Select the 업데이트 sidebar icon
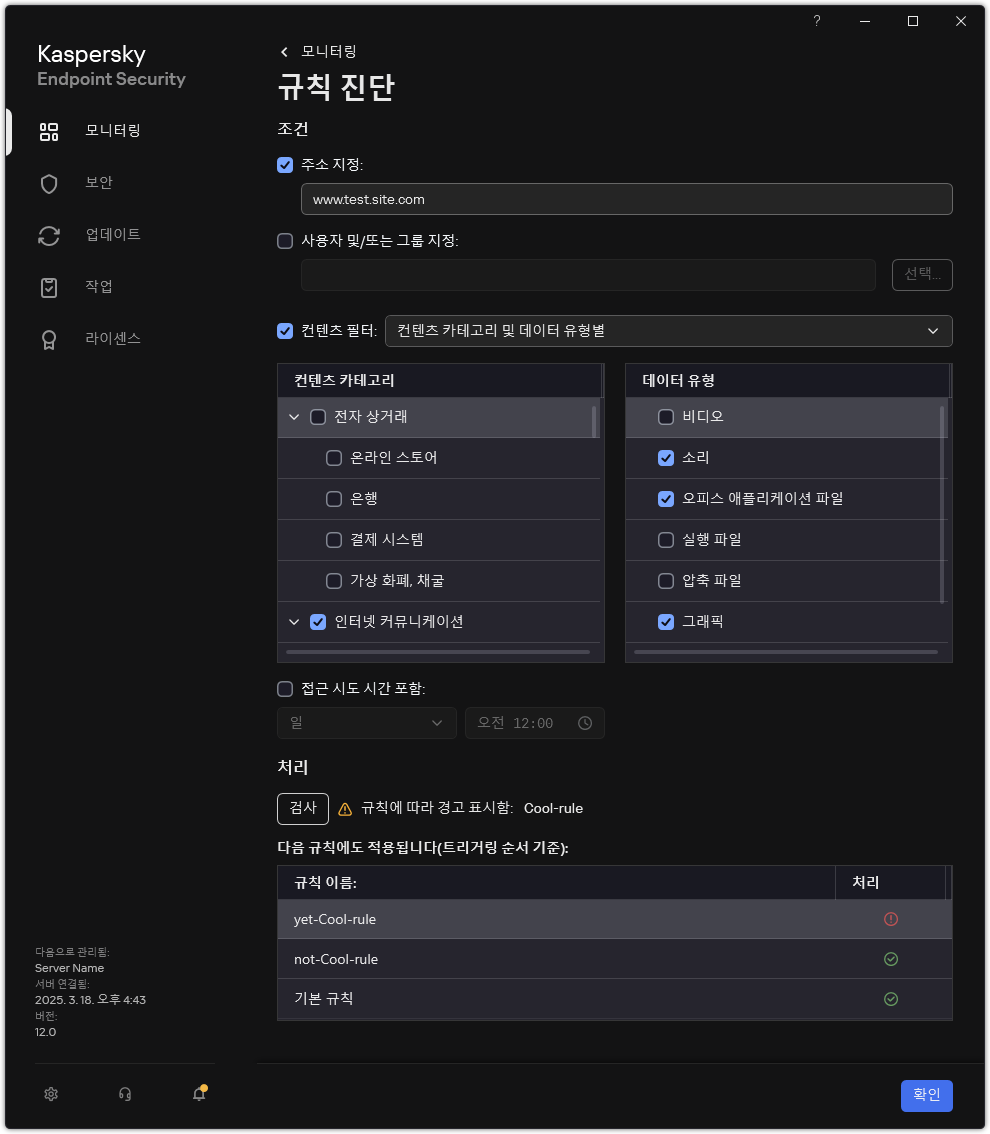990x1134 pixels. click(x=48, y=235)
